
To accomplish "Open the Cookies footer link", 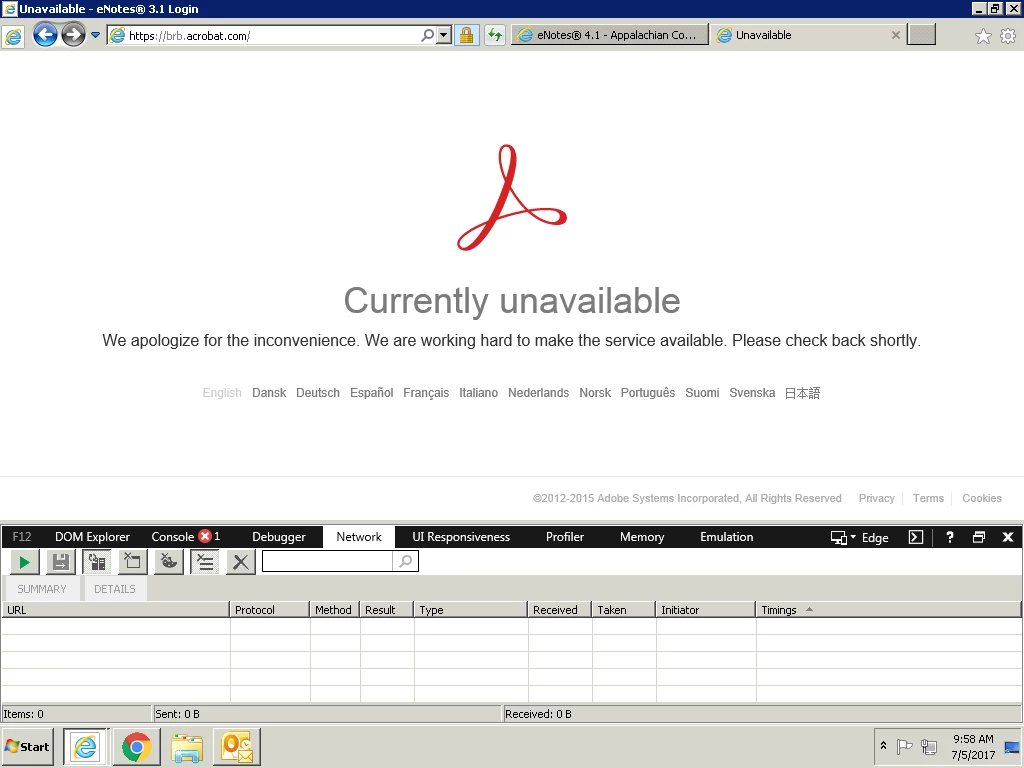I will click(982, 498).
